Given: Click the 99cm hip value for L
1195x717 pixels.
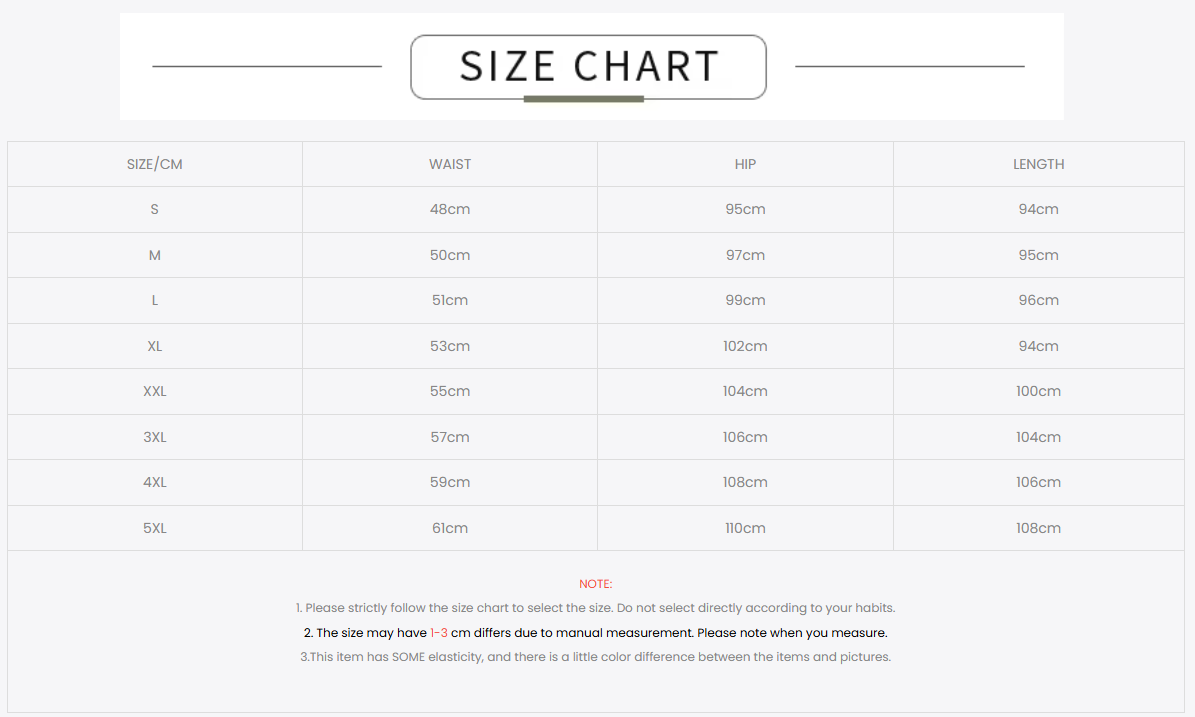Looking at the screenshot, I should (x=745, y=300).
